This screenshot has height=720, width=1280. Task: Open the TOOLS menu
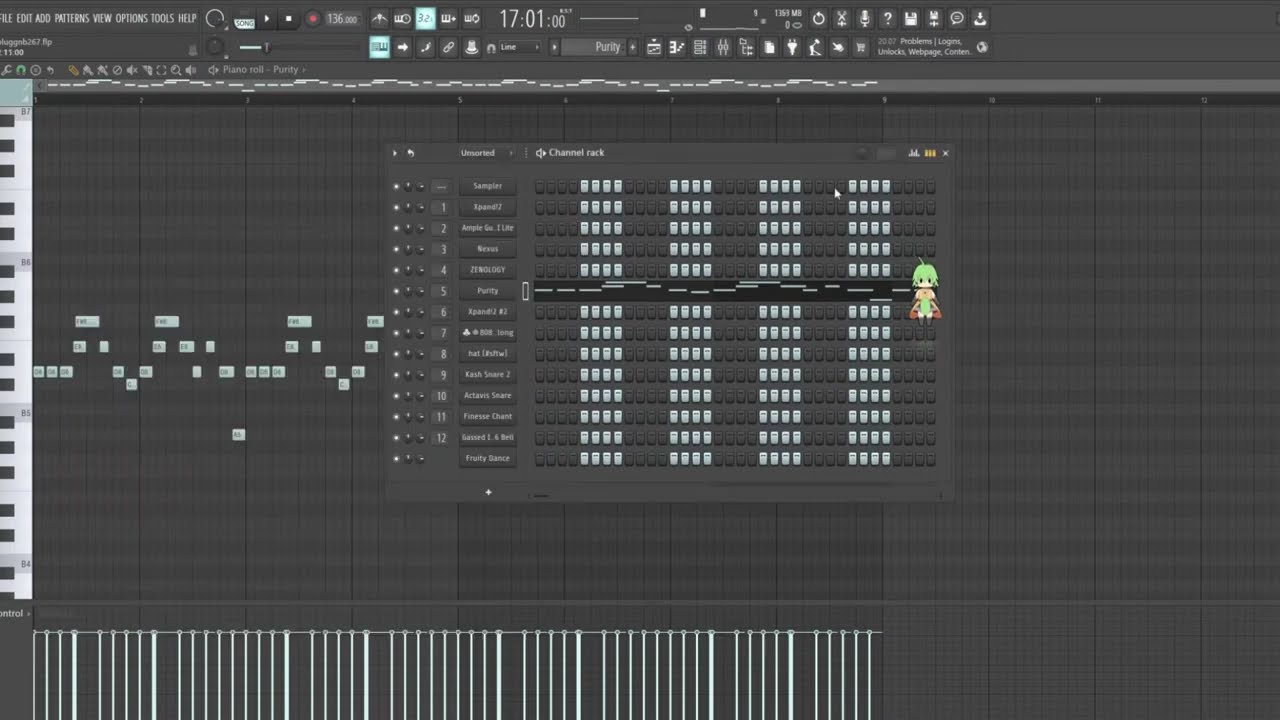[x=162, y=18]
